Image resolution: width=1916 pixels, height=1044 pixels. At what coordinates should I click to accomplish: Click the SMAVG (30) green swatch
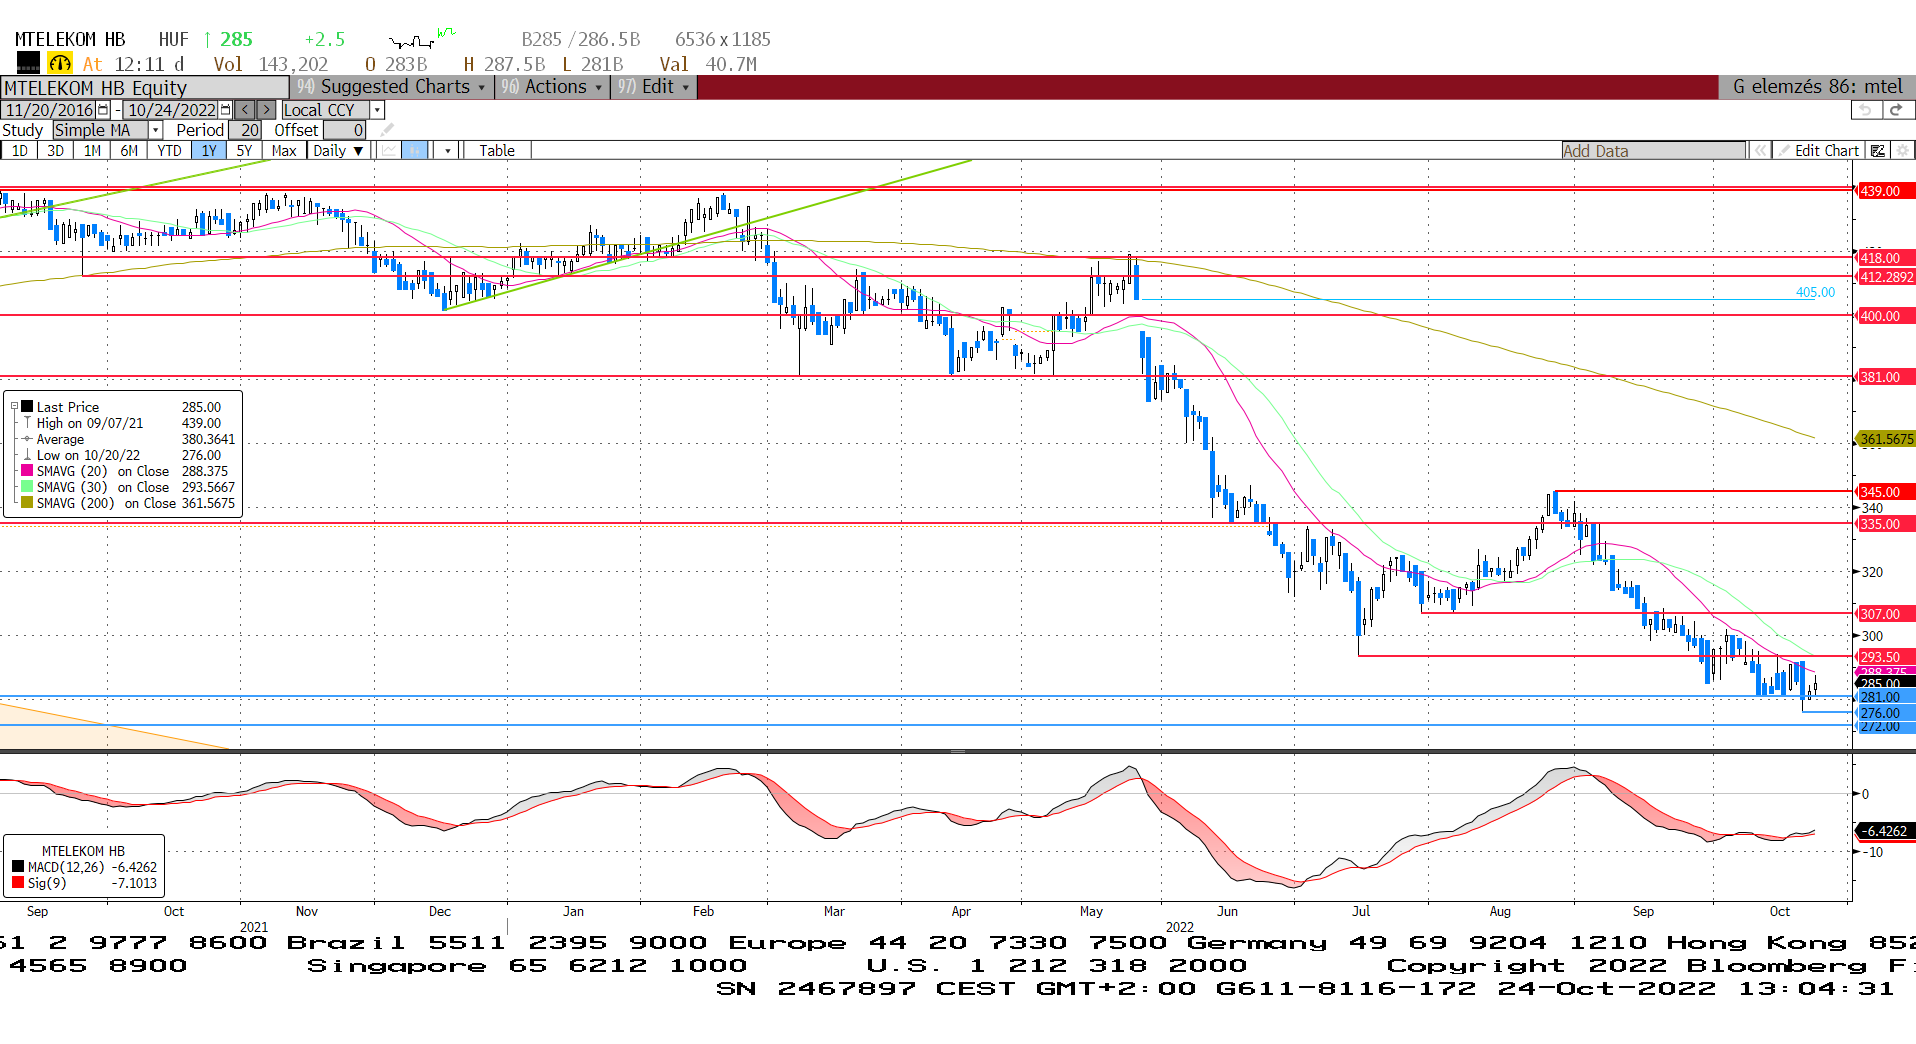coord(27,487)
